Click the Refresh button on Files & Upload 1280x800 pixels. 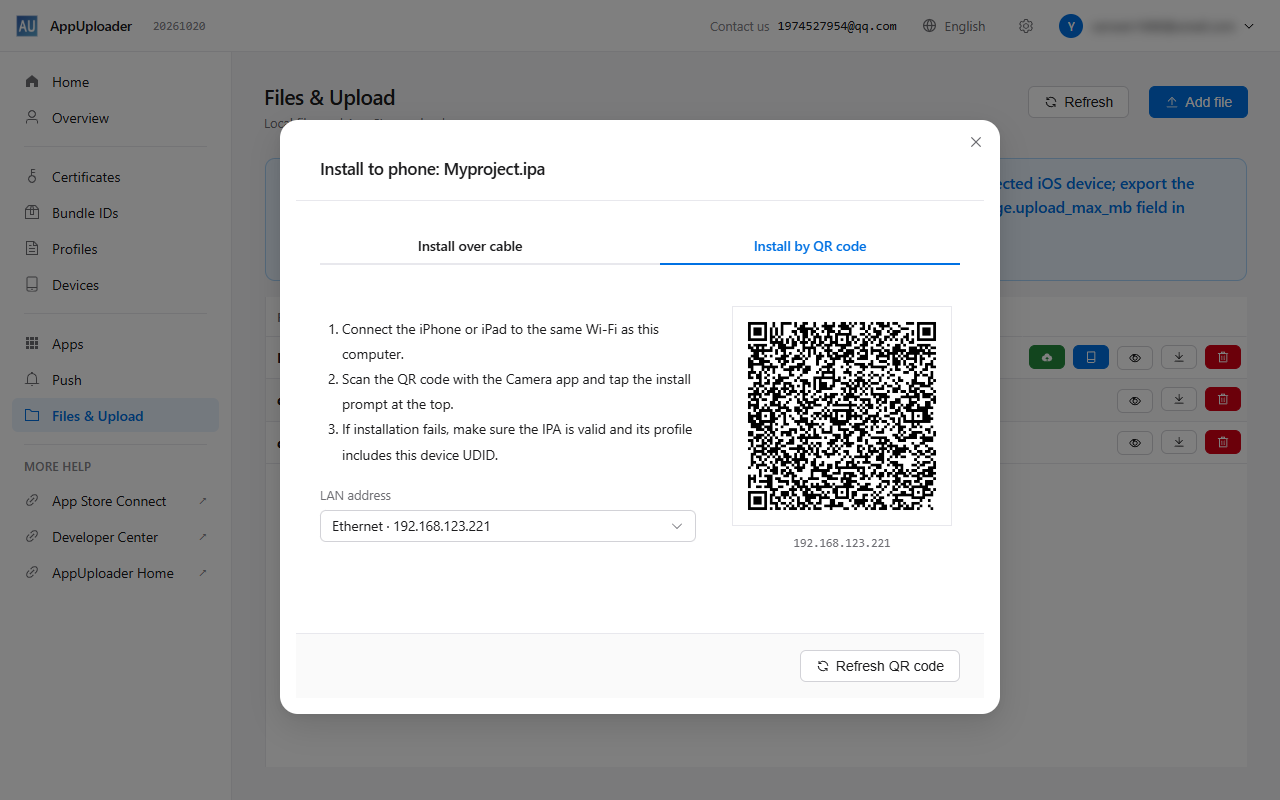coord(1079,102)
